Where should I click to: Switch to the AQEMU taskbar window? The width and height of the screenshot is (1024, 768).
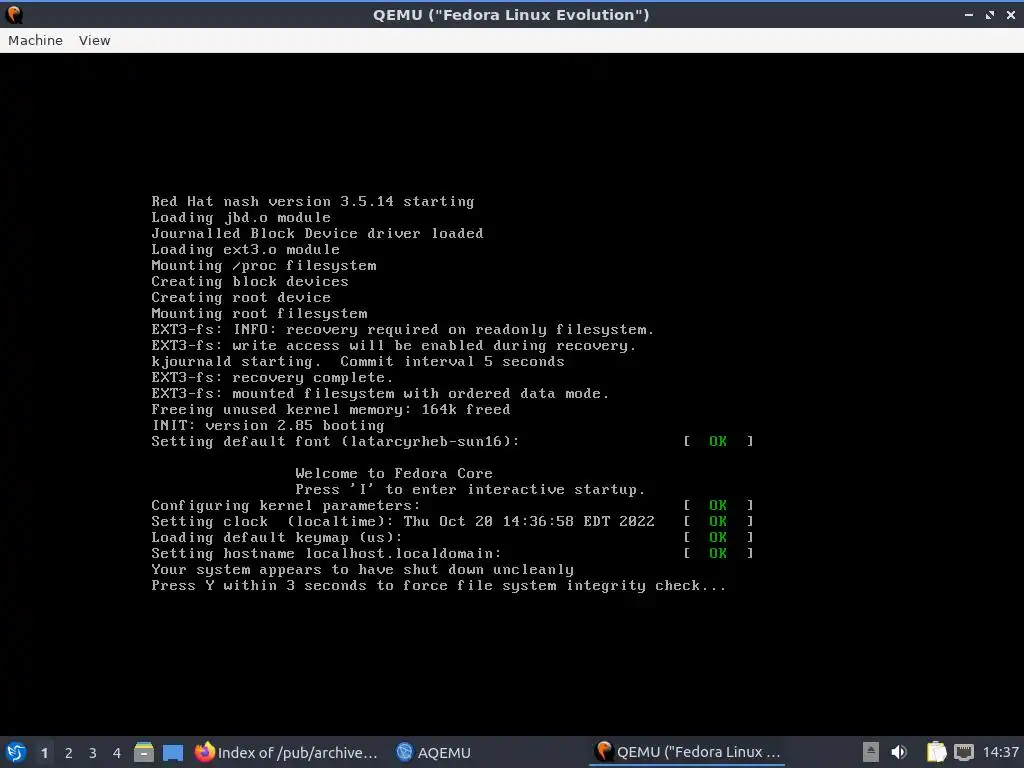pyautogui.click(x=434, y=752)
